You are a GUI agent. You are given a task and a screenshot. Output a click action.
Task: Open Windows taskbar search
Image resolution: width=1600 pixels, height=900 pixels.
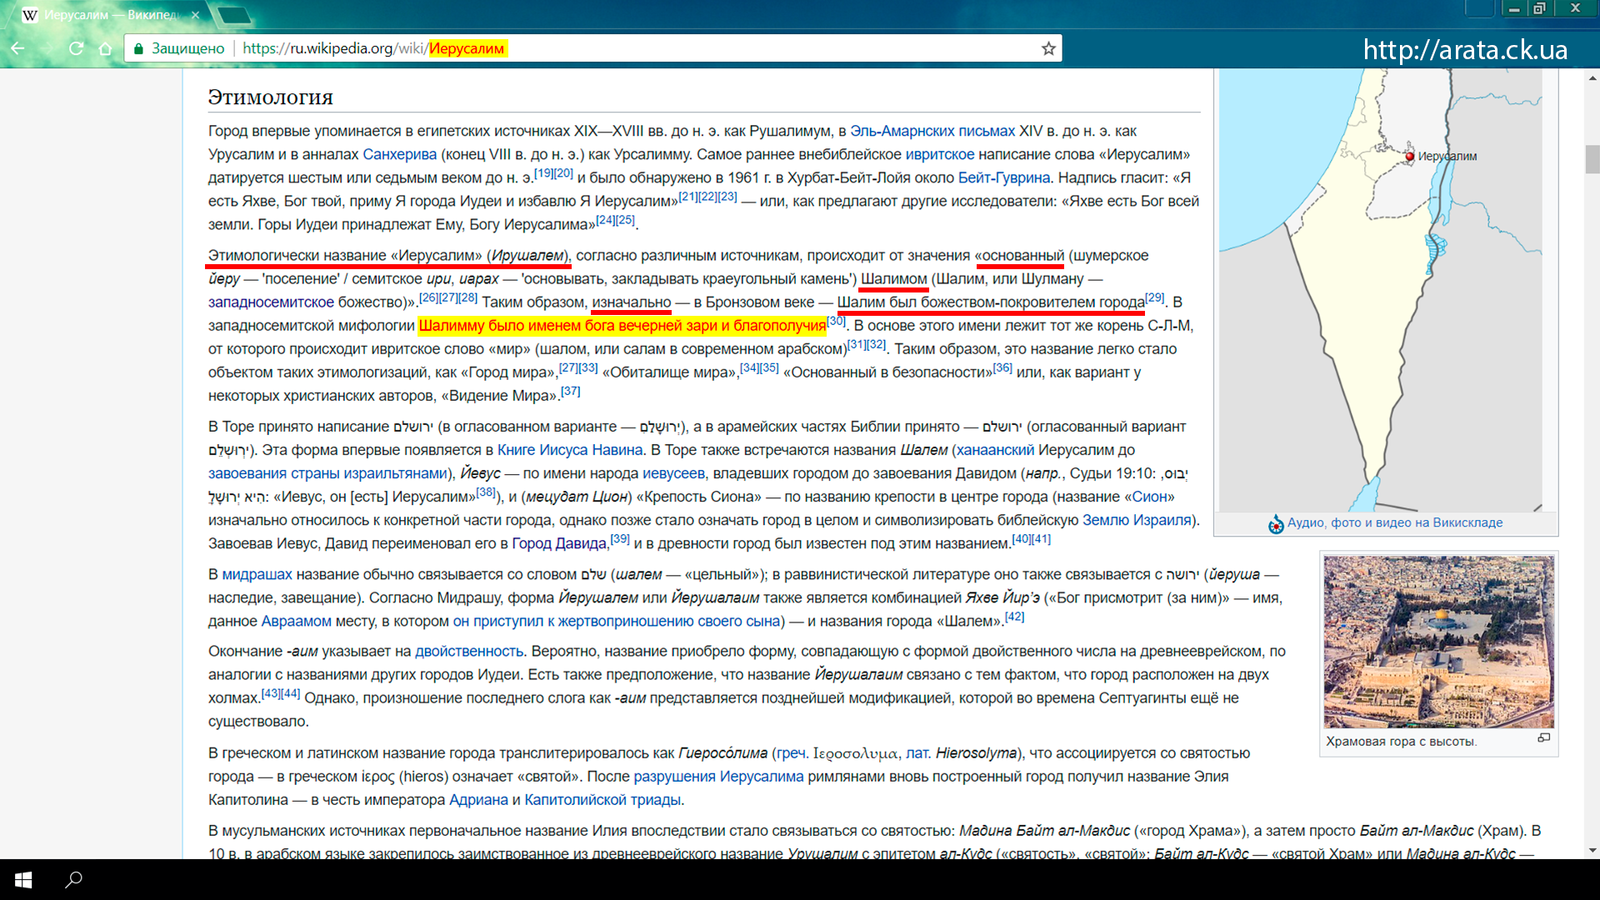tap(73, 880)
